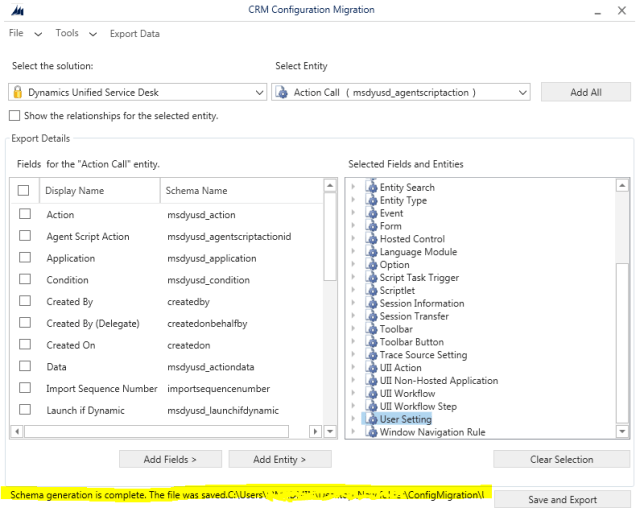Expand the User Setting tree node
This screenshot has width=640, height=516.
353,419
